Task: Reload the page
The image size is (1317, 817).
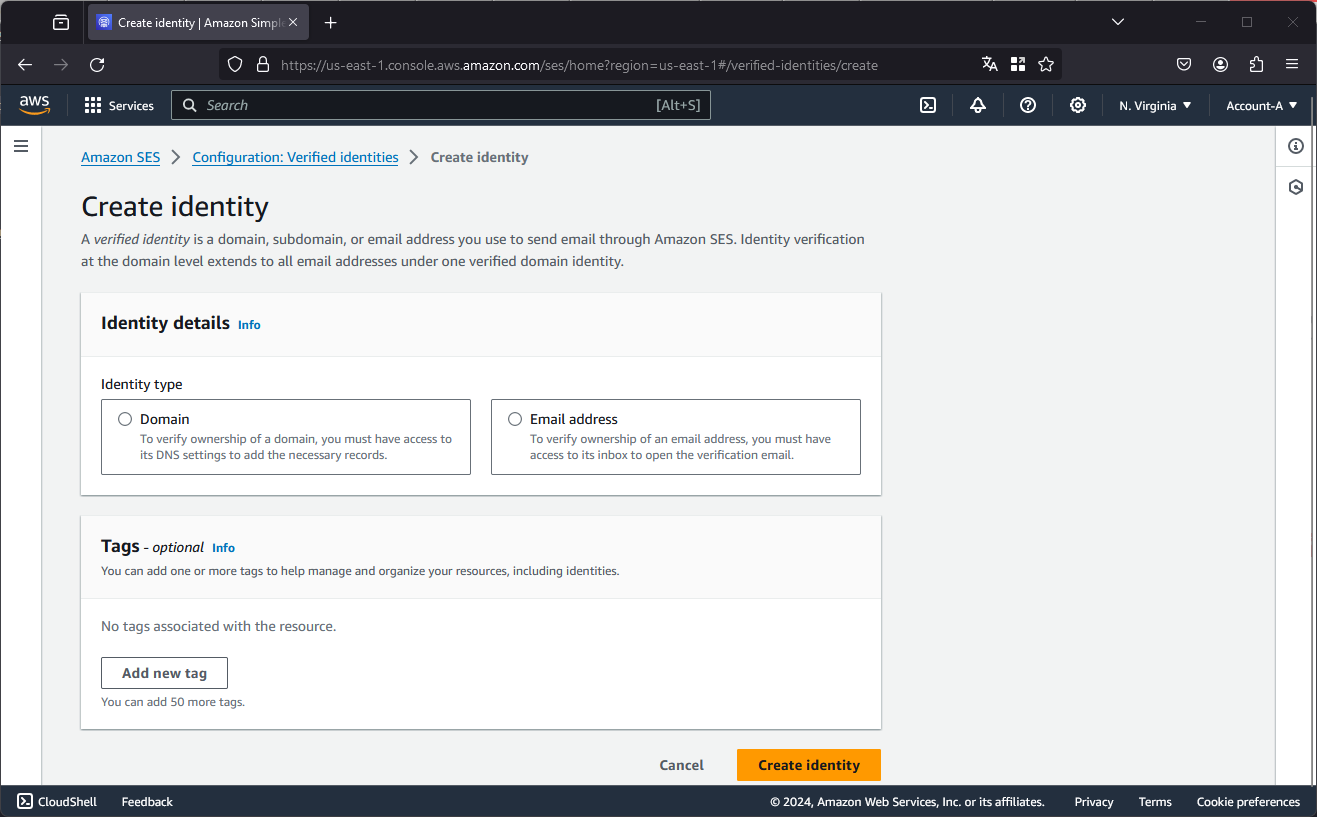Action: (x=97, y=64)
